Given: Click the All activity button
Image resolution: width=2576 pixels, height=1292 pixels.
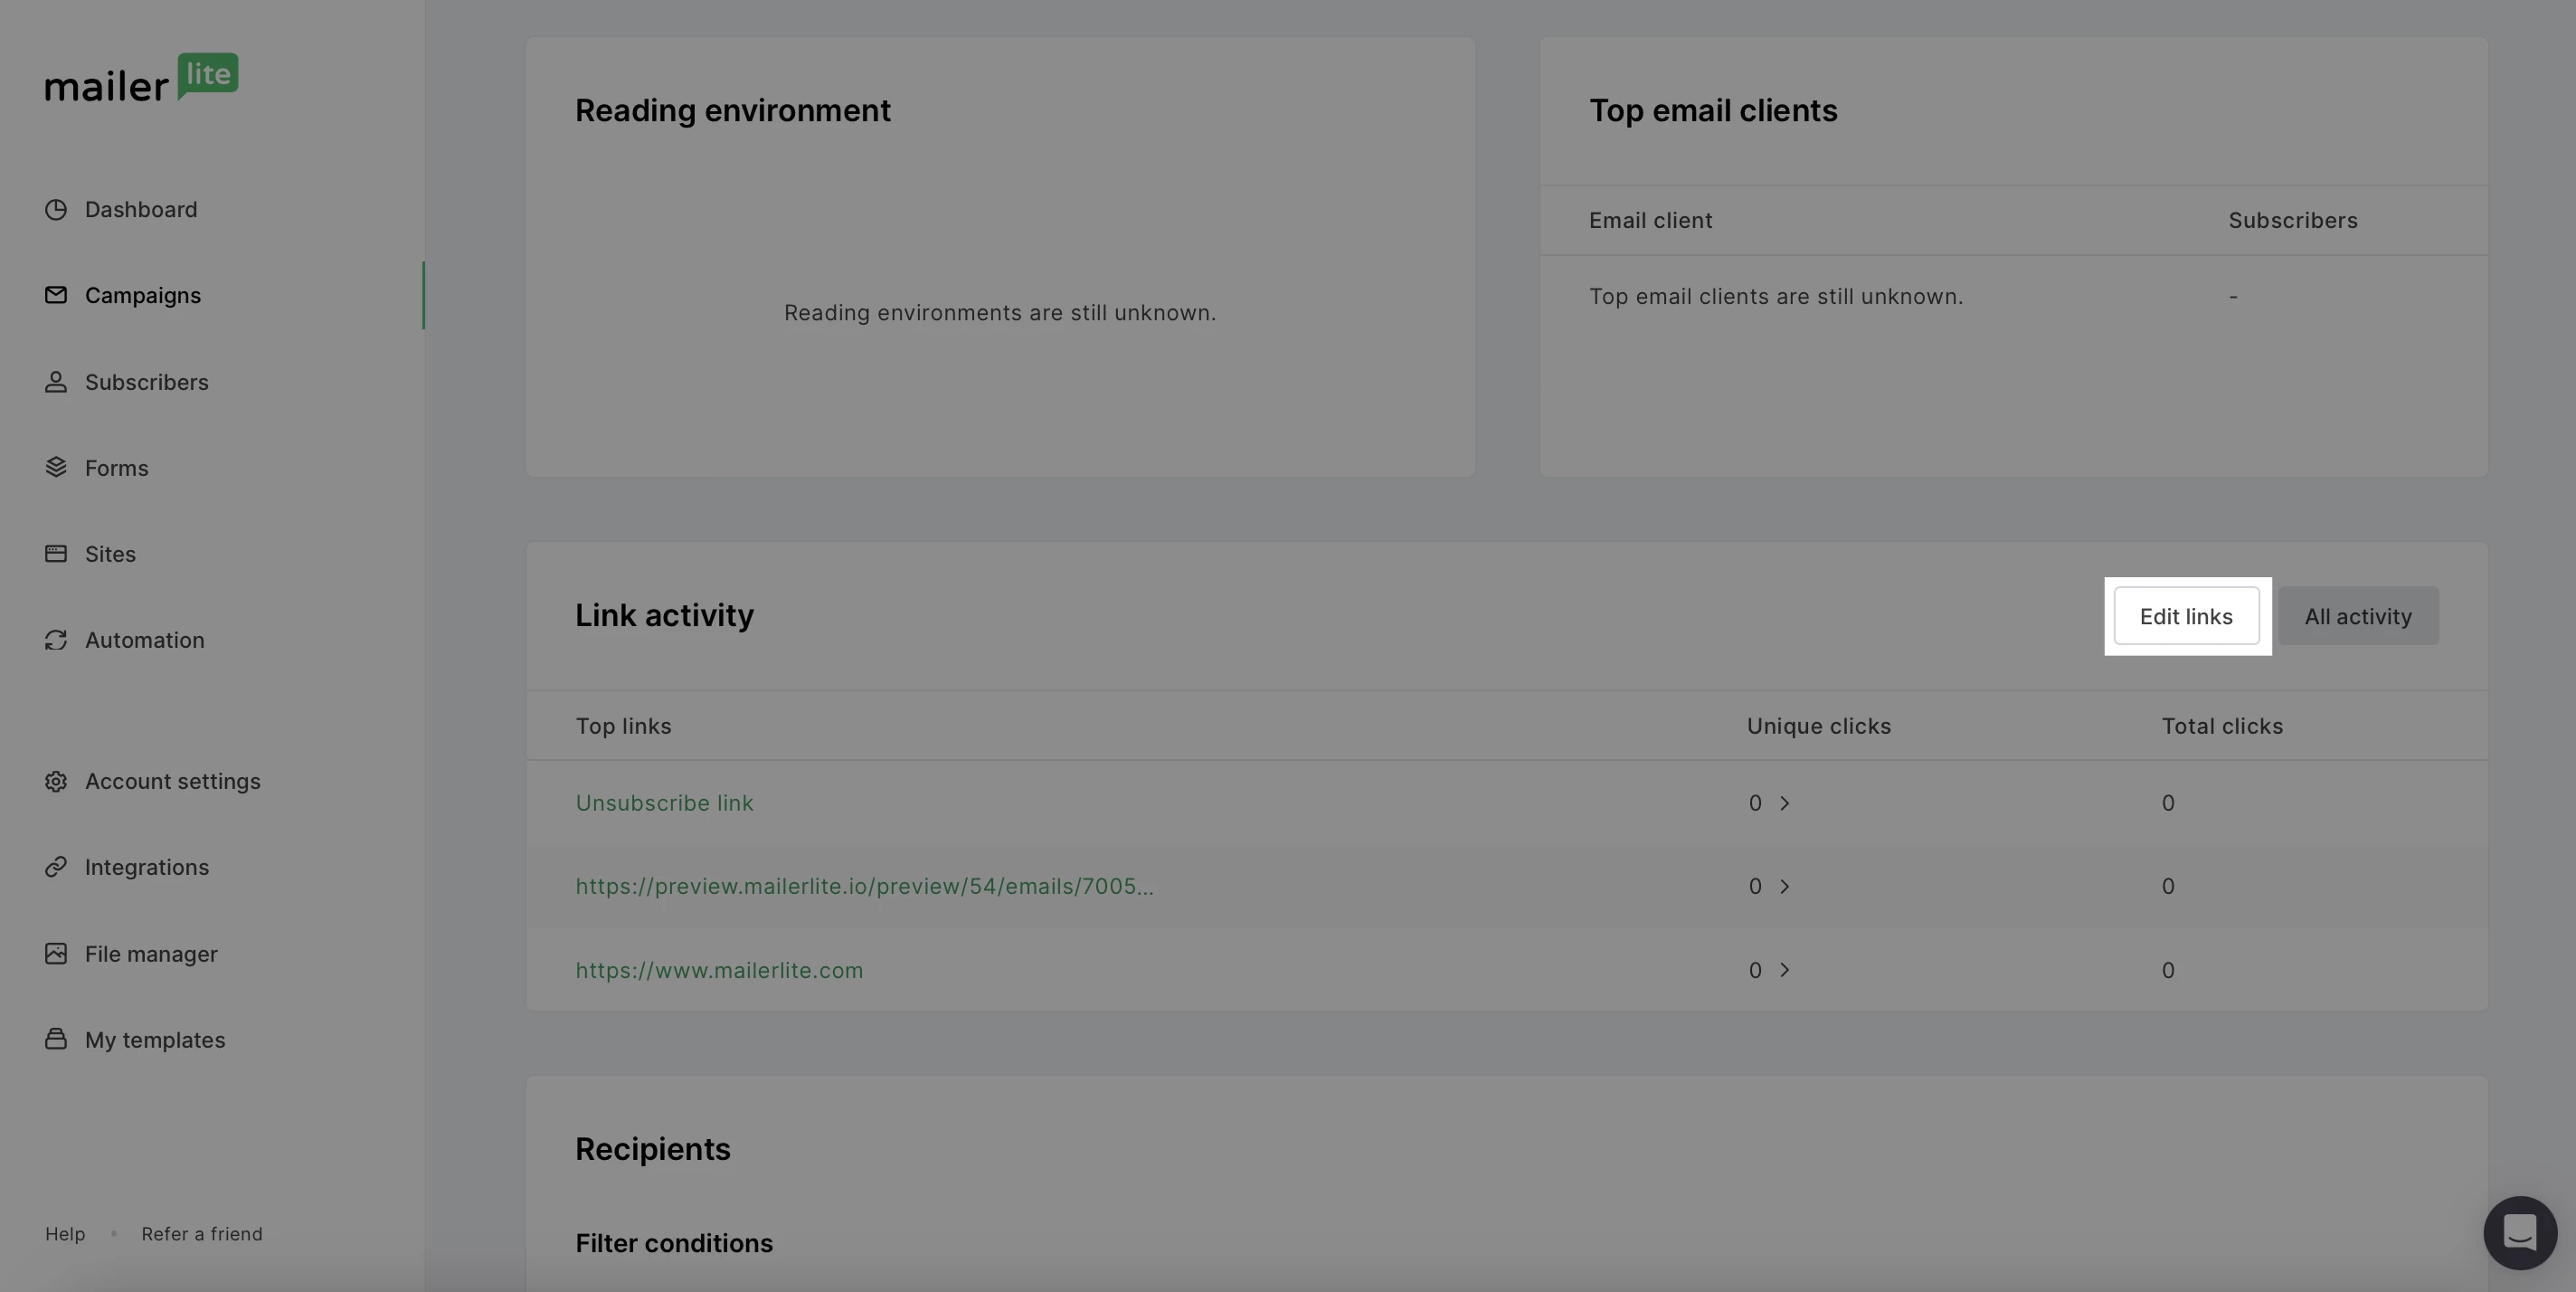Looking at the screenshot, I should tap(2357, 617).
